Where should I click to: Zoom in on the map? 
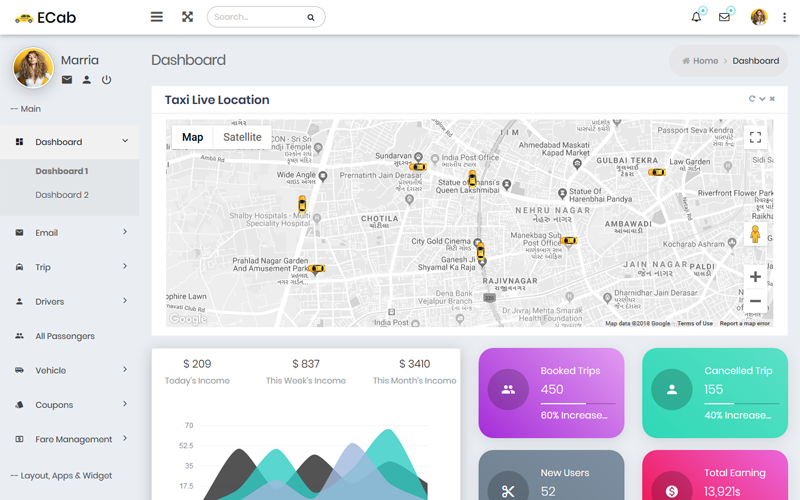pos(755,277)
